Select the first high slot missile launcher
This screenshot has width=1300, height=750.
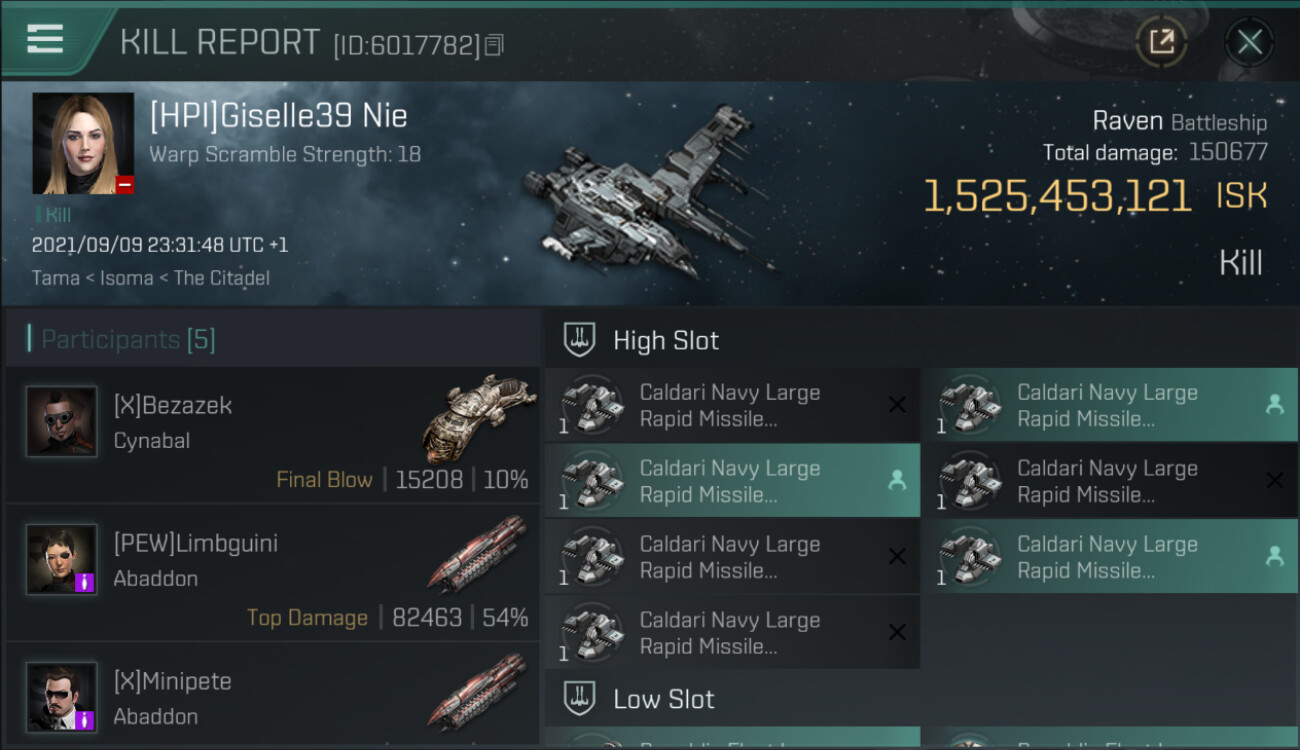pos(730,405)
